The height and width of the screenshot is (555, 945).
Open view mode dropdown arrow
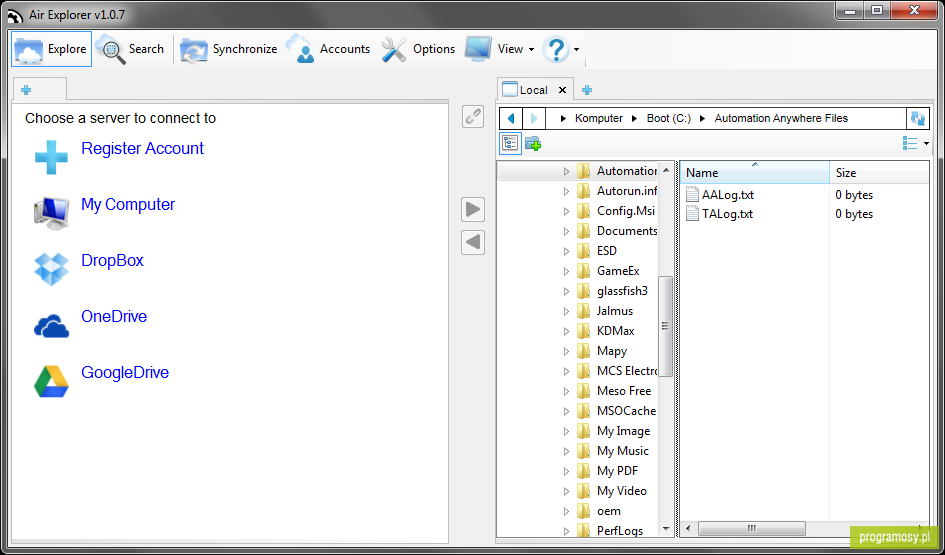pos(926,143)
